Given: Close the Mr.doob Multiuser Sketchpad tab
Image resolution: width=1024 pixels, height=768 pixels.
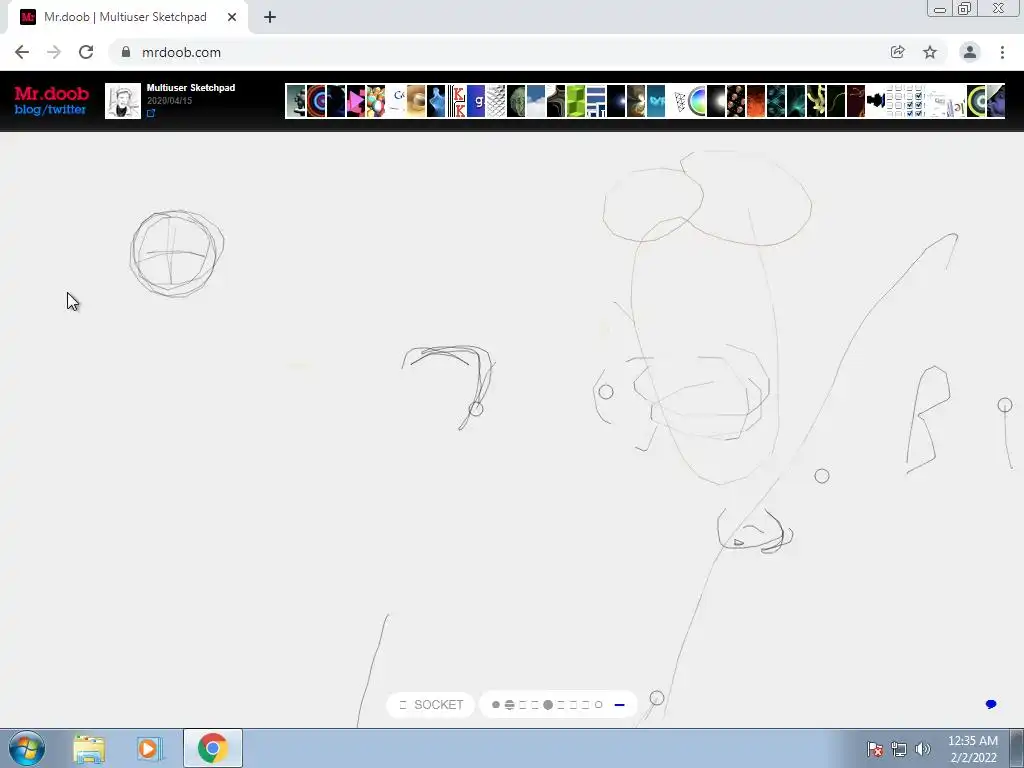Looking at the screenshot, I should click(232, 17).
